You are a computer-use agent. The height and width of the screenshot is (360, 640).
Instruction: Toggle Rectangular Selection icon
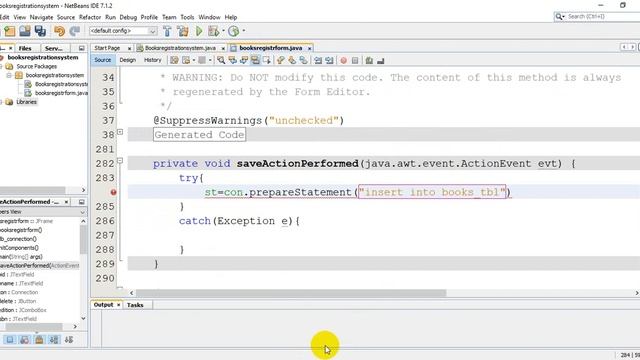[267, 60]
